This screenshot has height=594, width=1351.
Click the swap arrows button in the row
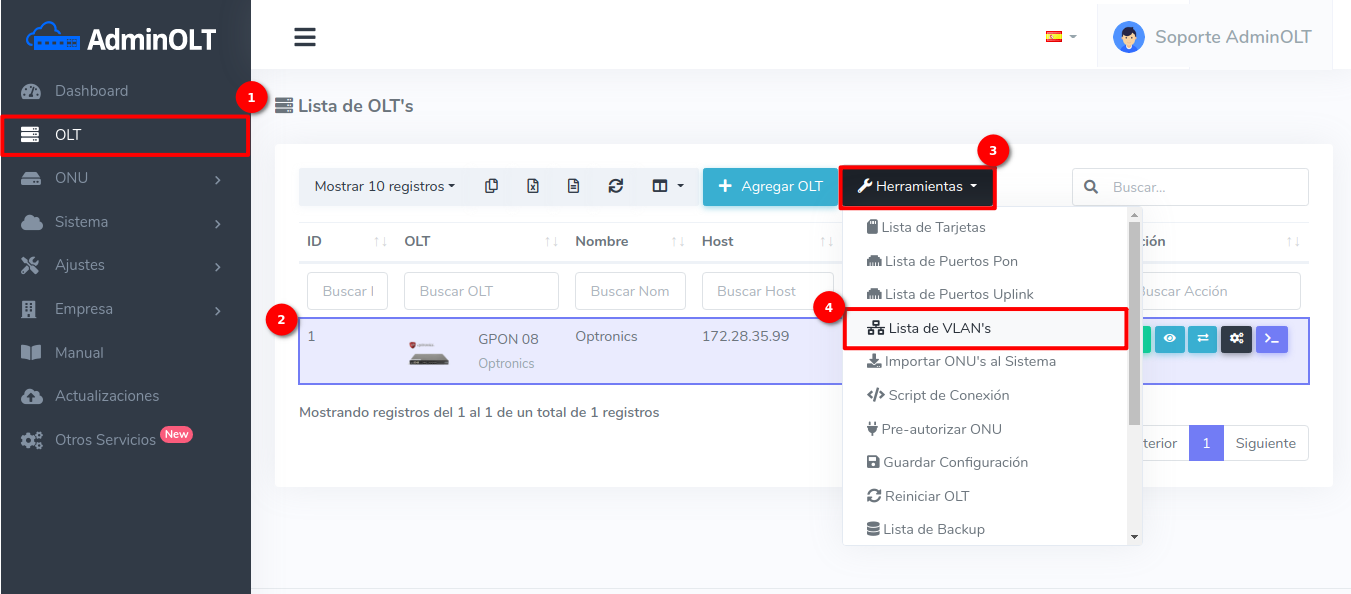click(x=1202, y=339)
